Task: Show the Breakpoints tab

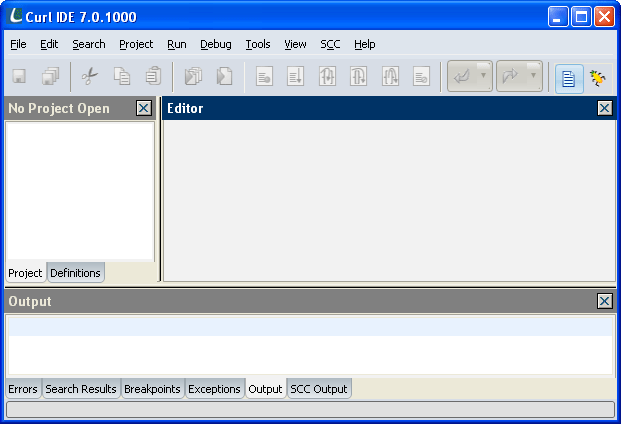Action: click(x=152, y=389)
